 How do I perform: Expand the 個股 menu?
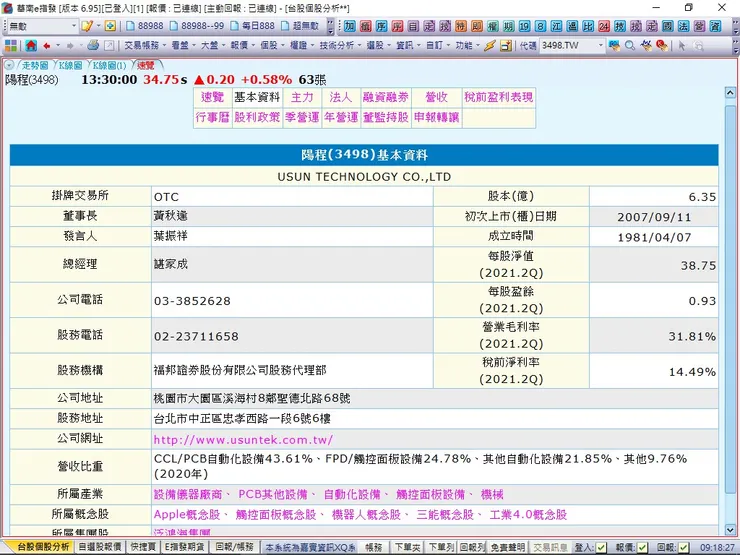272,45
